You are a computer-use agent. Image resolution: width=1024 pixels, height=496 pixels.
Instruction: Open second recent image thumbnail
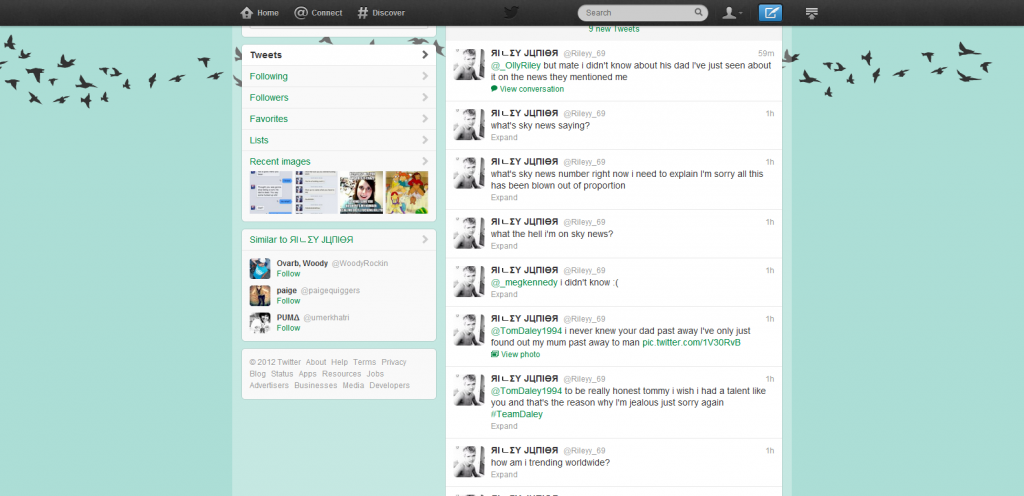[316, 193]
